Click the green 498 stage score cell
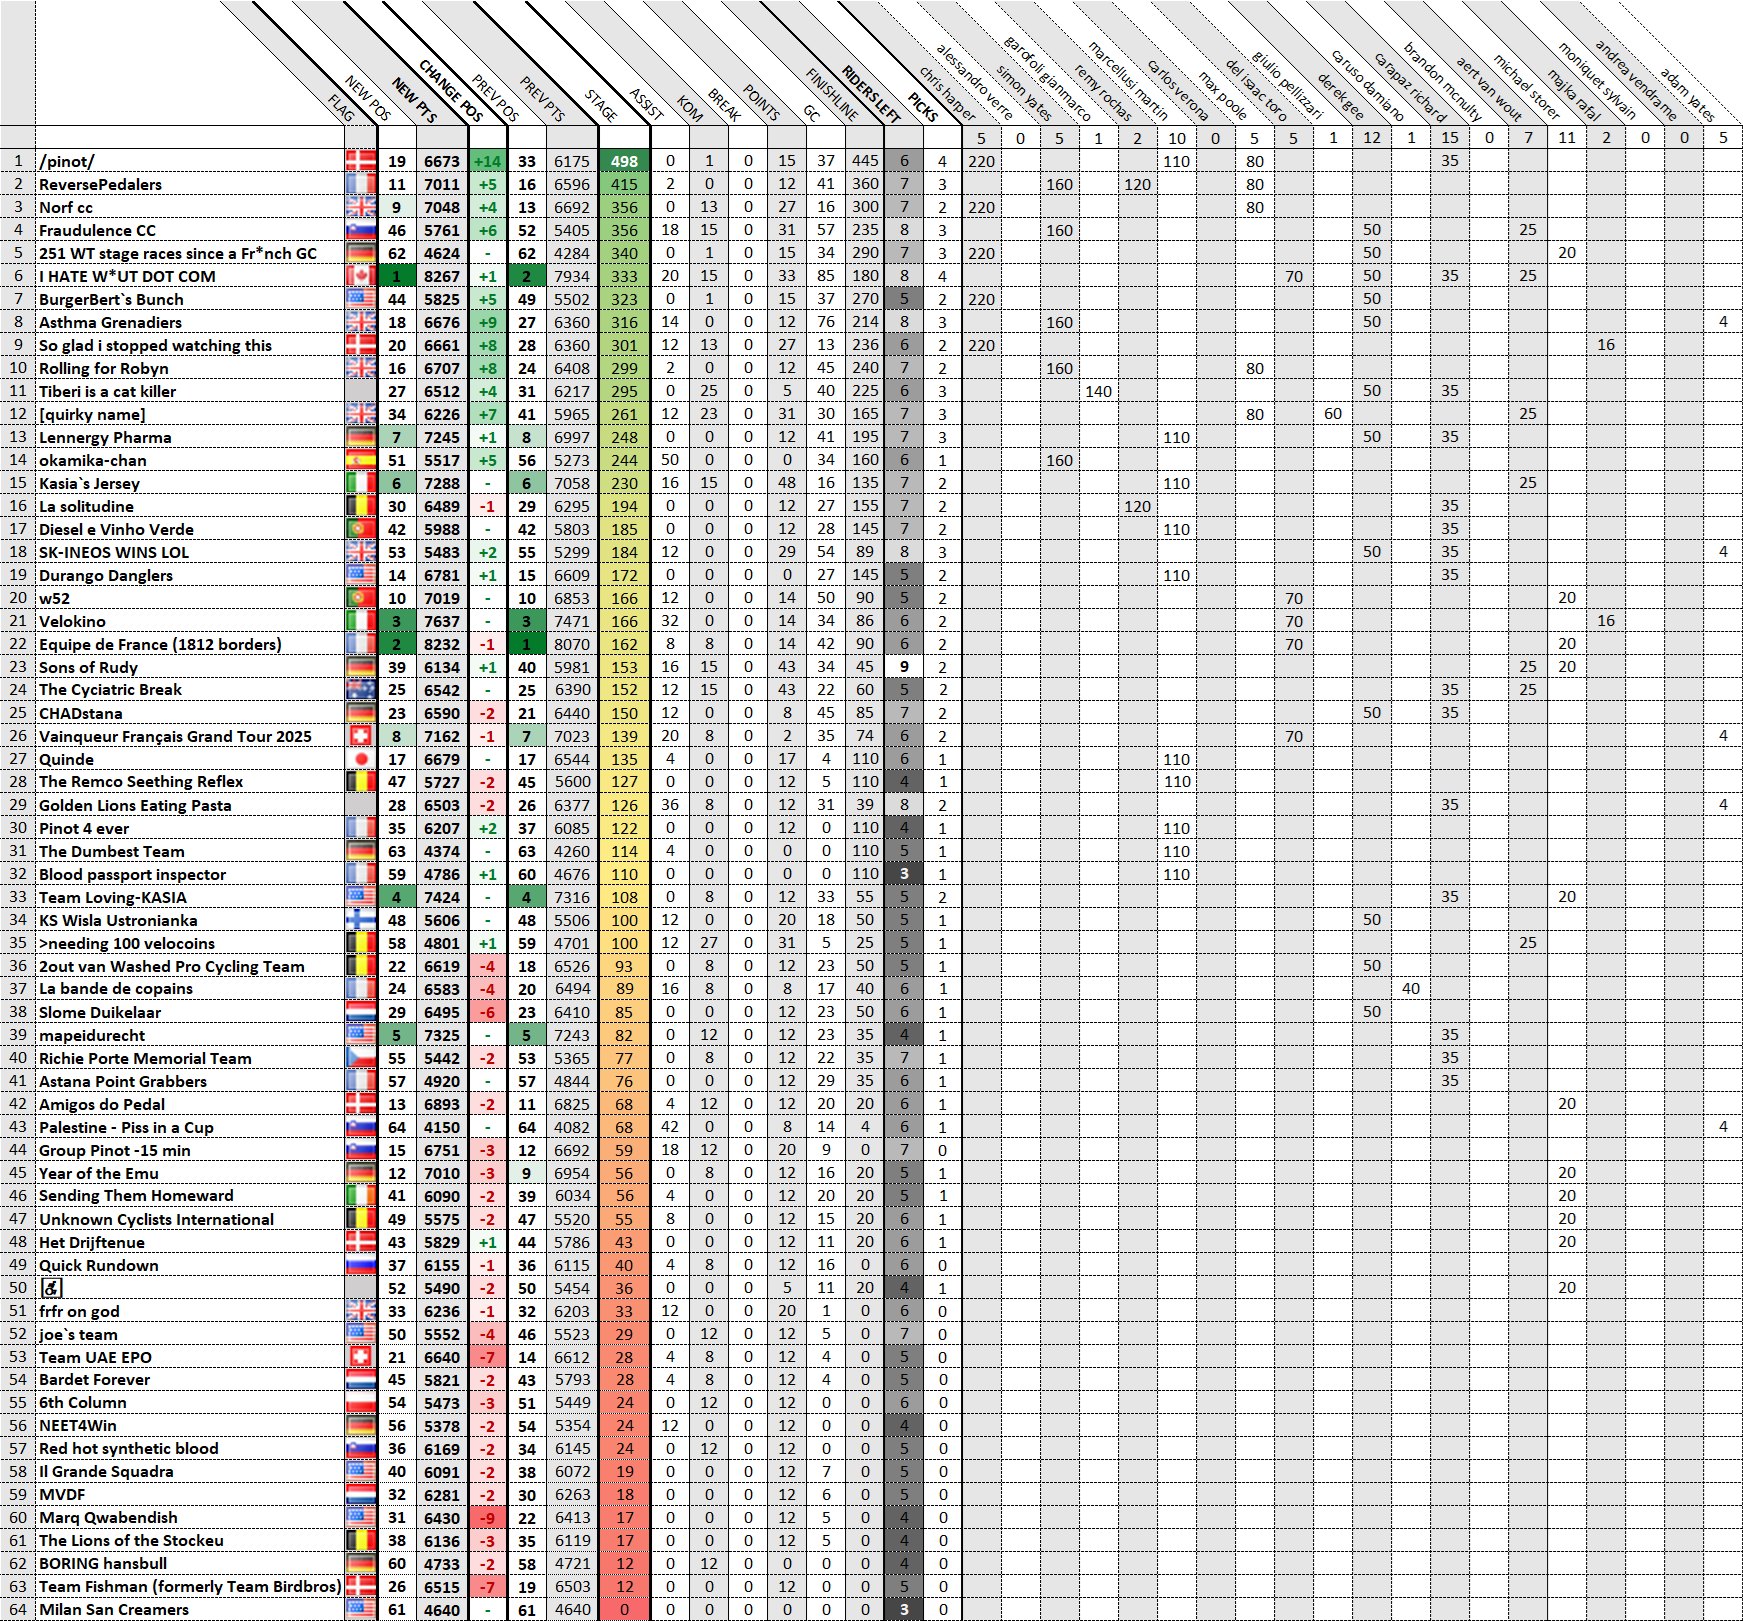Viewport: 1743px width, 1621px height. (624, 162)
